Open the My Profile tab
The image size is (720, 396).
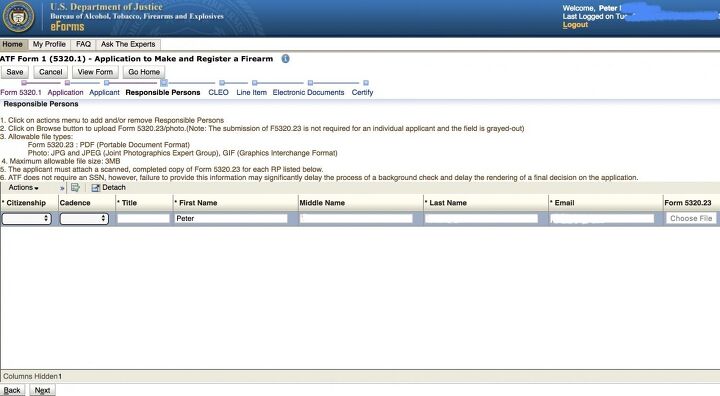point(49,44)
